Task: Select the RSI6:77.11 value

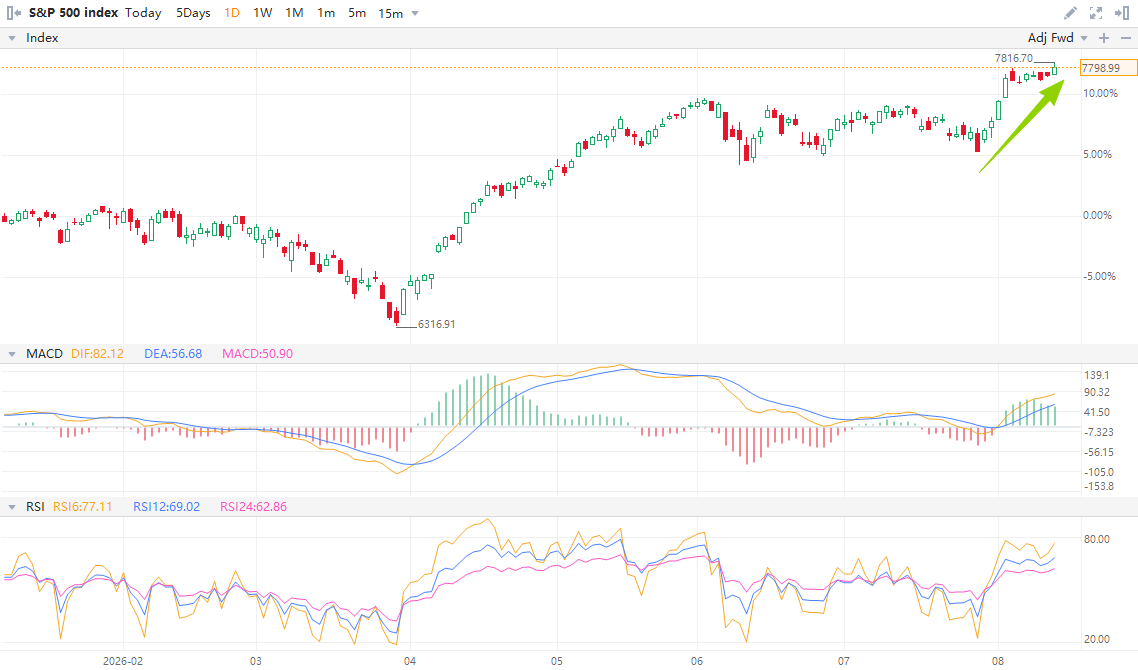Action: pyautogui.click(x=83, y=507)
